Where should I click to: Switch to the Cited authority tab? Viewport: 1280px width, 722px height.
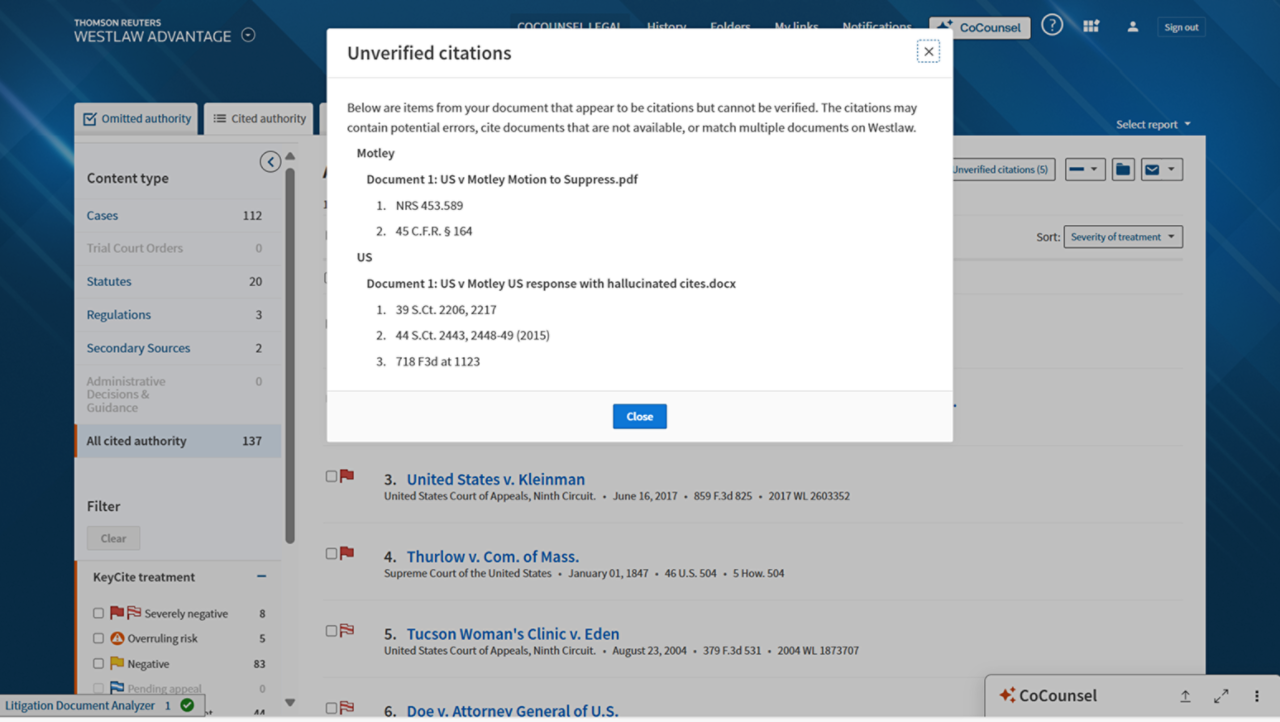259,119
